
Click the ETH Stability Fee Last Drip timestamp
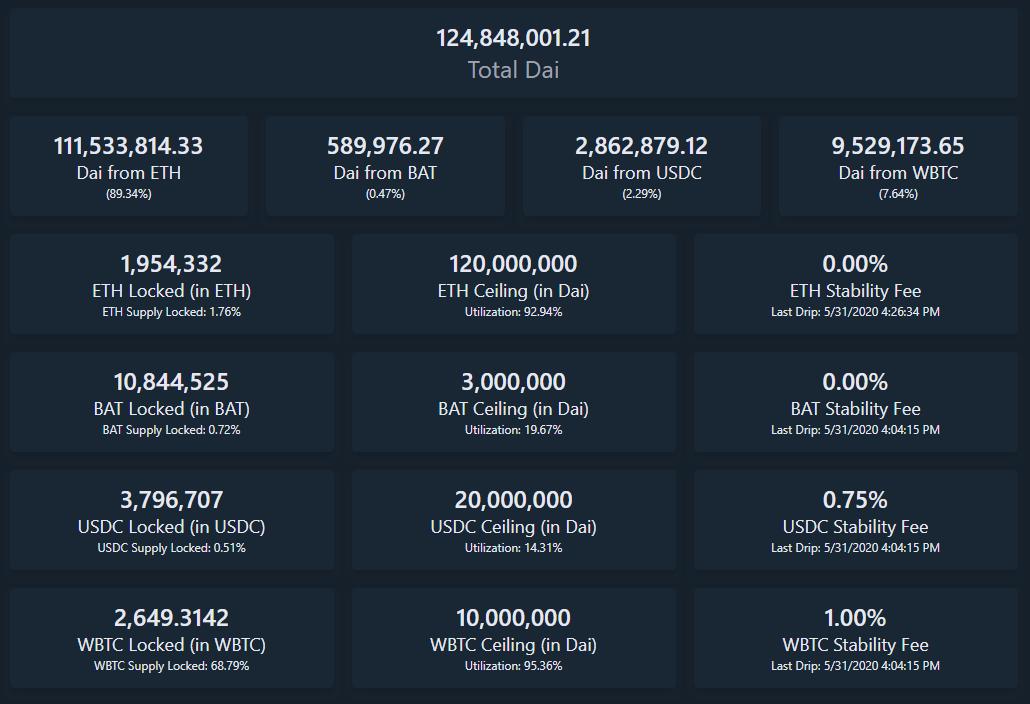pos(855,312)
